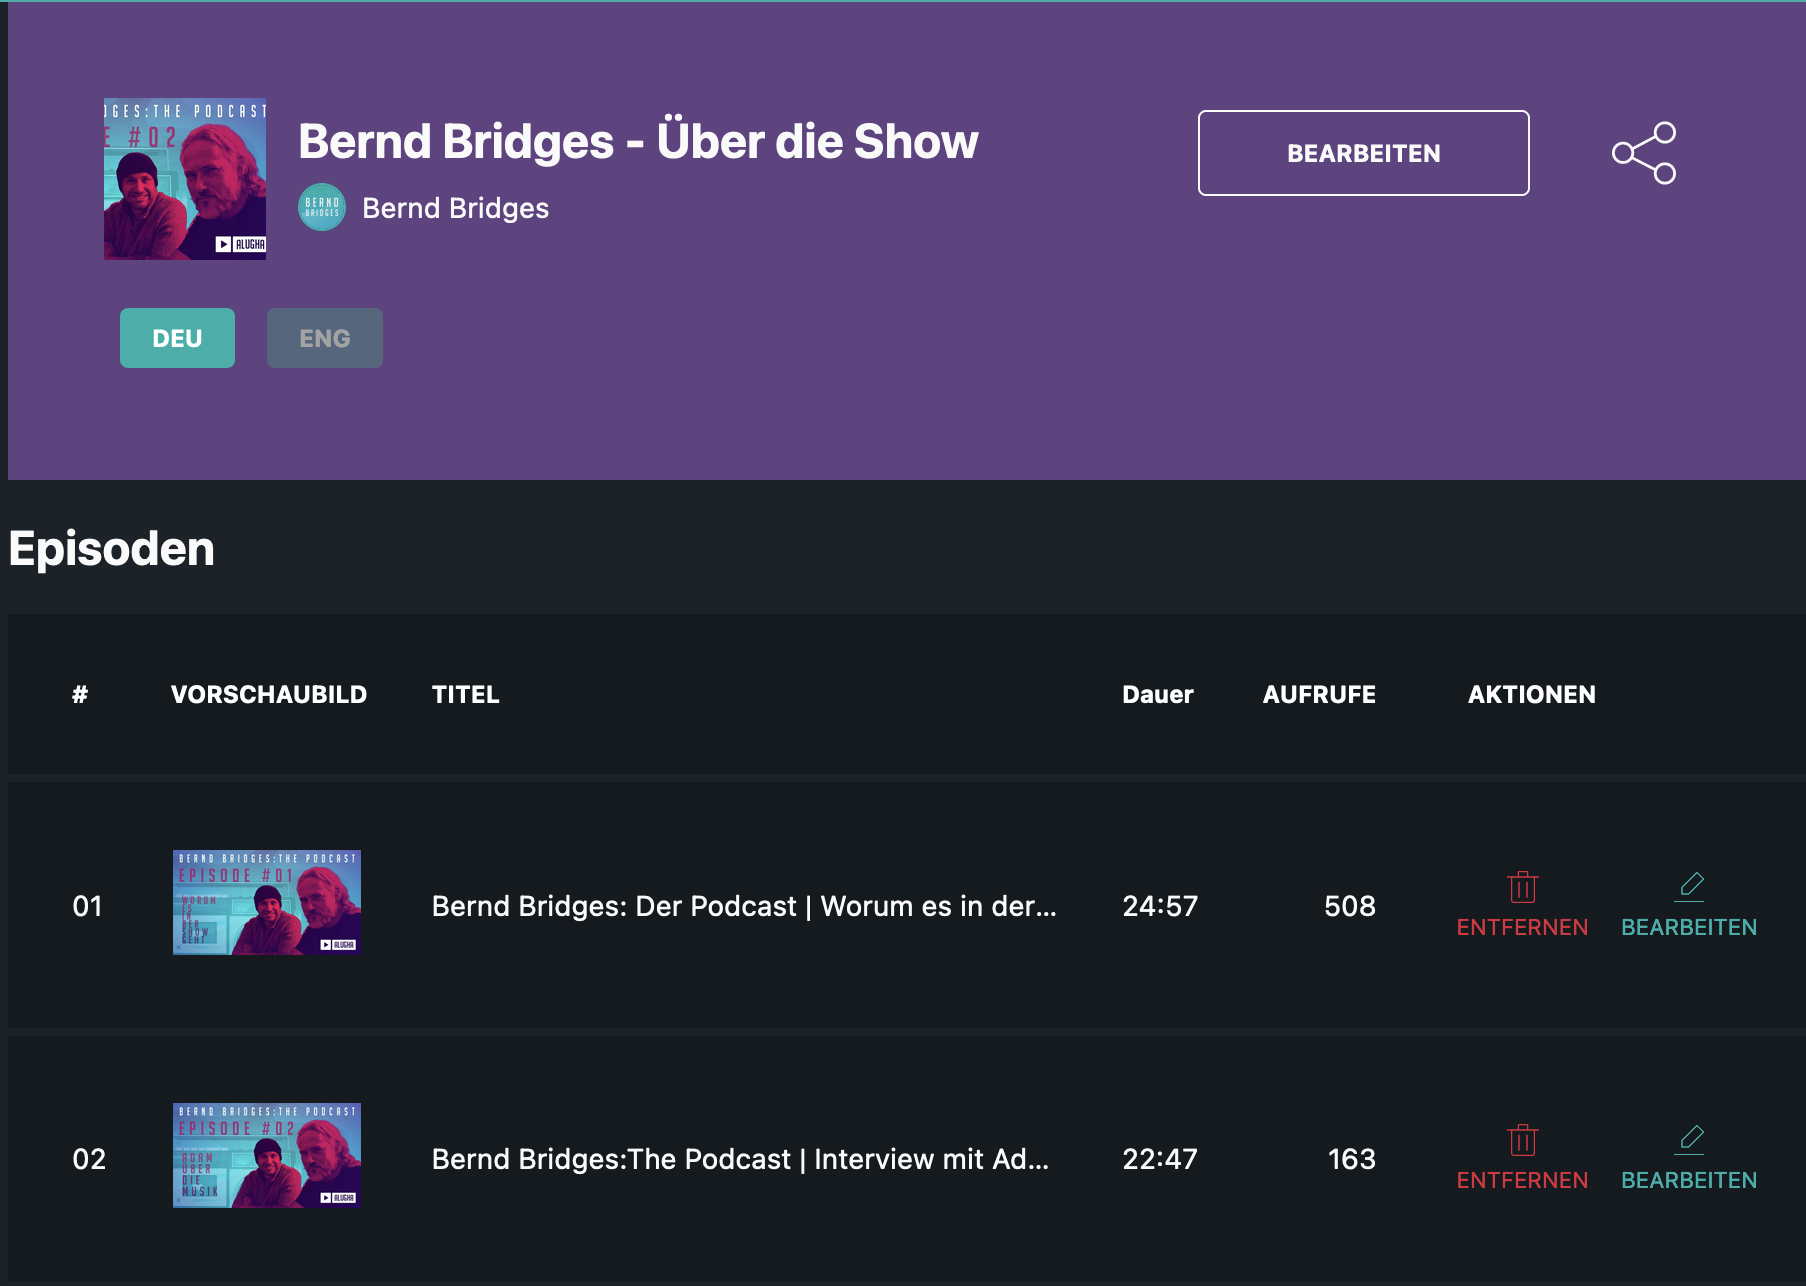Click the Dauer column header
The width and height of the screenshot is (1806, 1286).
[1157, 694]
